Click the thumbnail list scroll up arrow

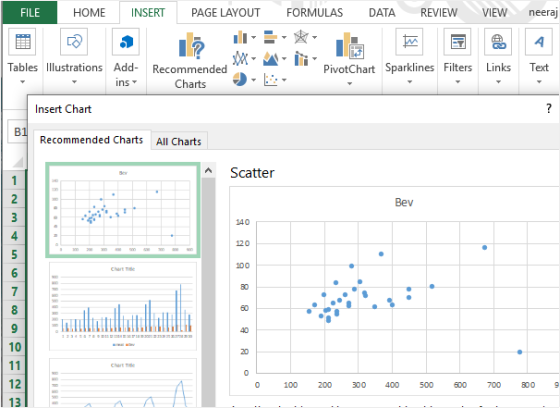tap(209, 171)
